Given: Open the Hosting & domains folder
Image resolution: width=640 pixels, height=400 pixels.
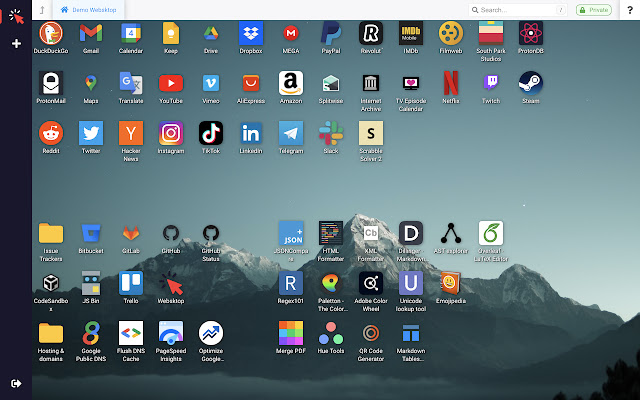Looking at the screenshot, I should 51,333.
